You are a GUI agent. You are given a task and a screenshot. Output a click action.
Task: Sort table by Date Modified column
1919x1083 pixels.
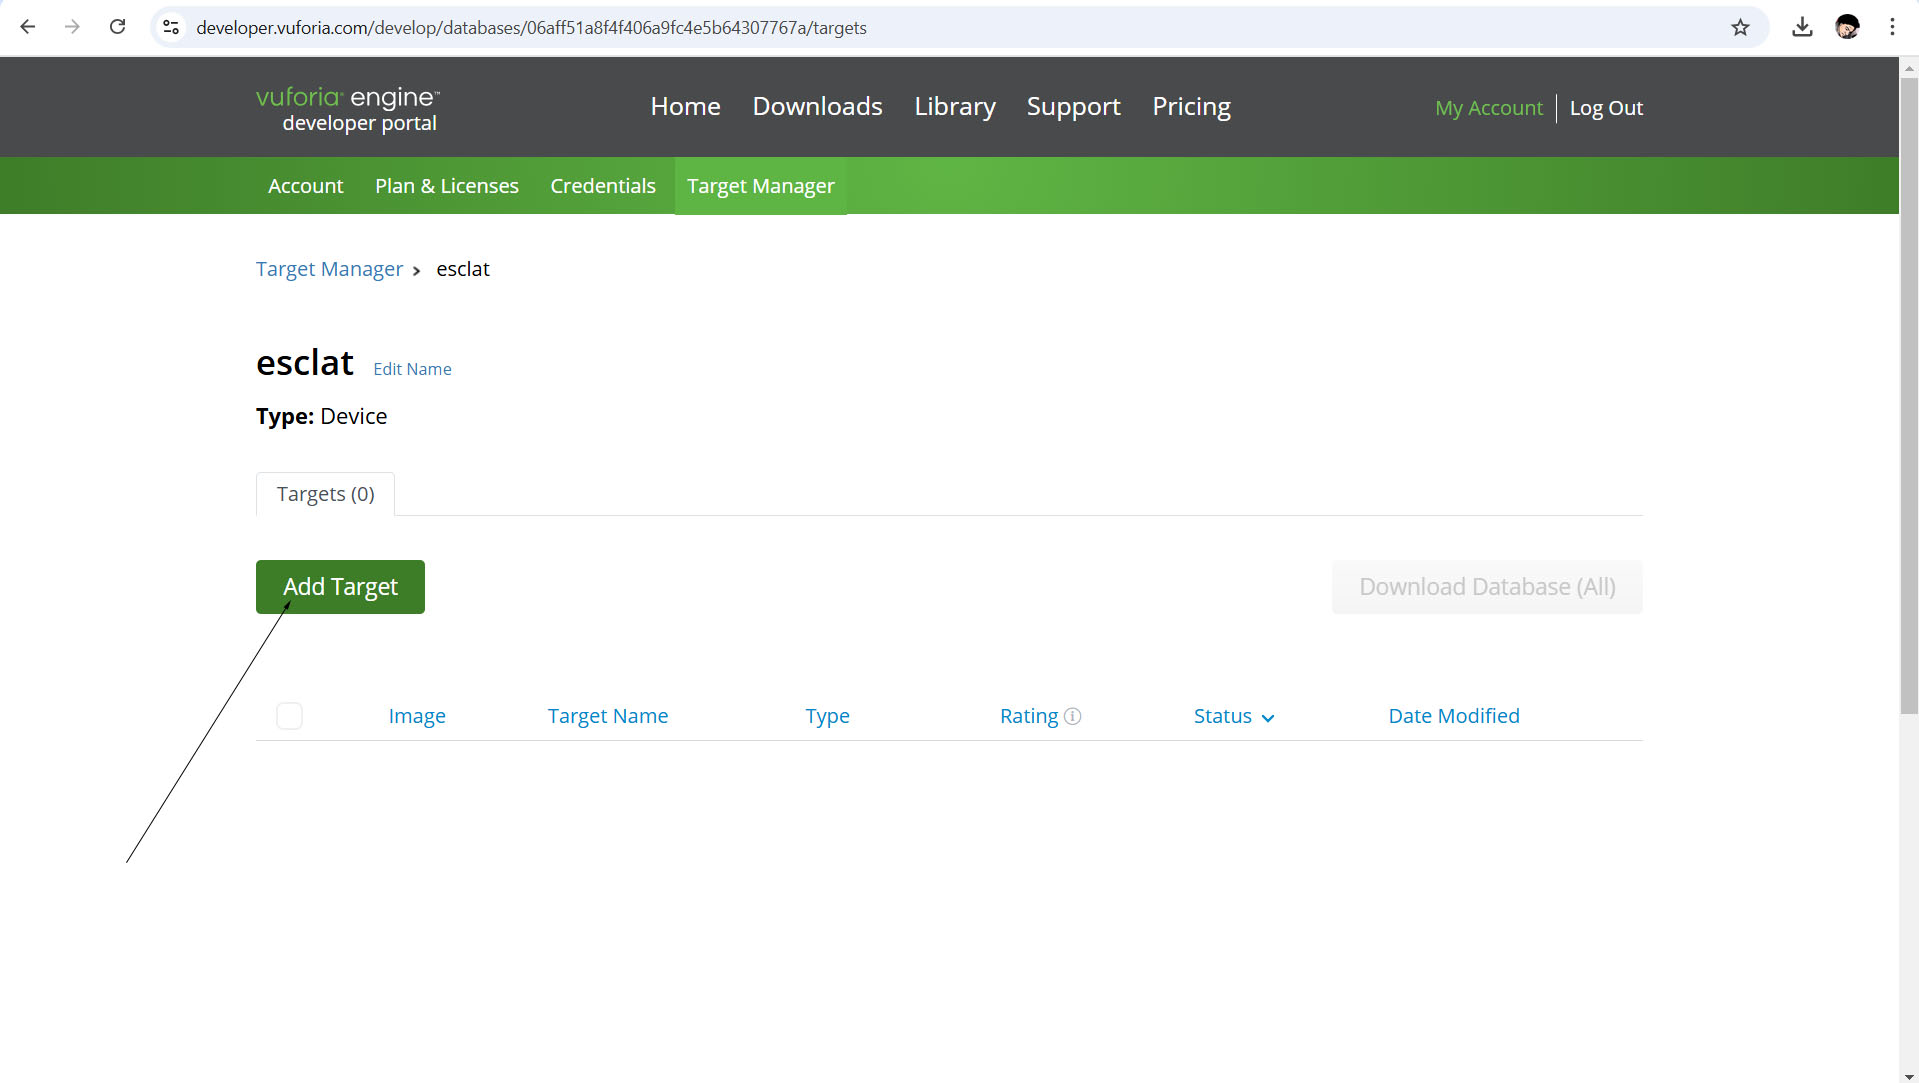(1453, 716)
